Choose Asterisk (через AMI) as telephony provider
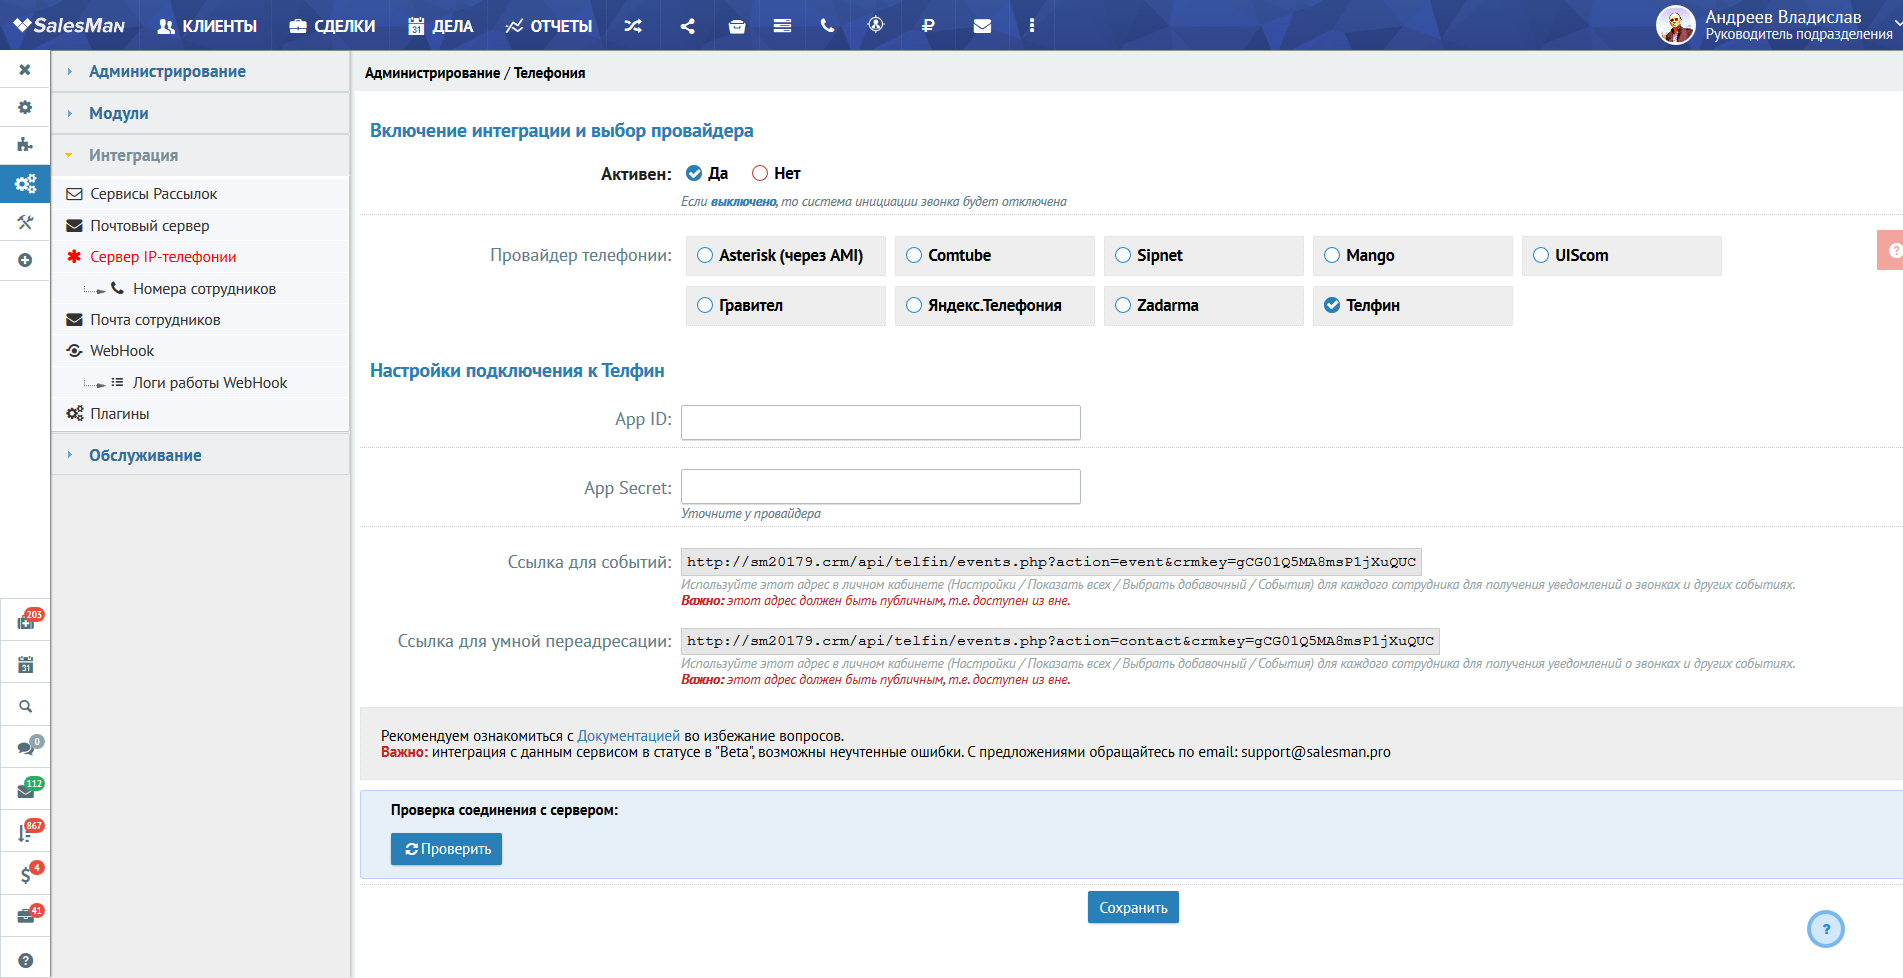 pyautogui.click(x=706, y=255)
